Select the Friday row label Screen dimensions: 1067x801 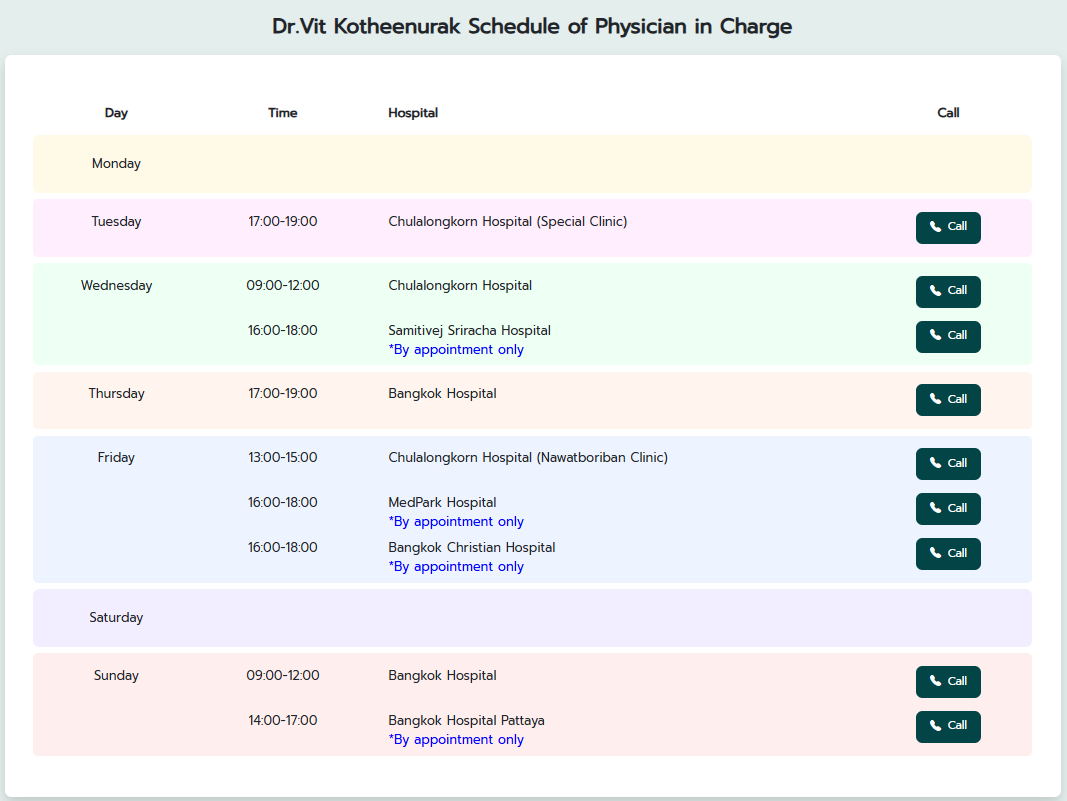pyautogui.click(x=116, y=457)
